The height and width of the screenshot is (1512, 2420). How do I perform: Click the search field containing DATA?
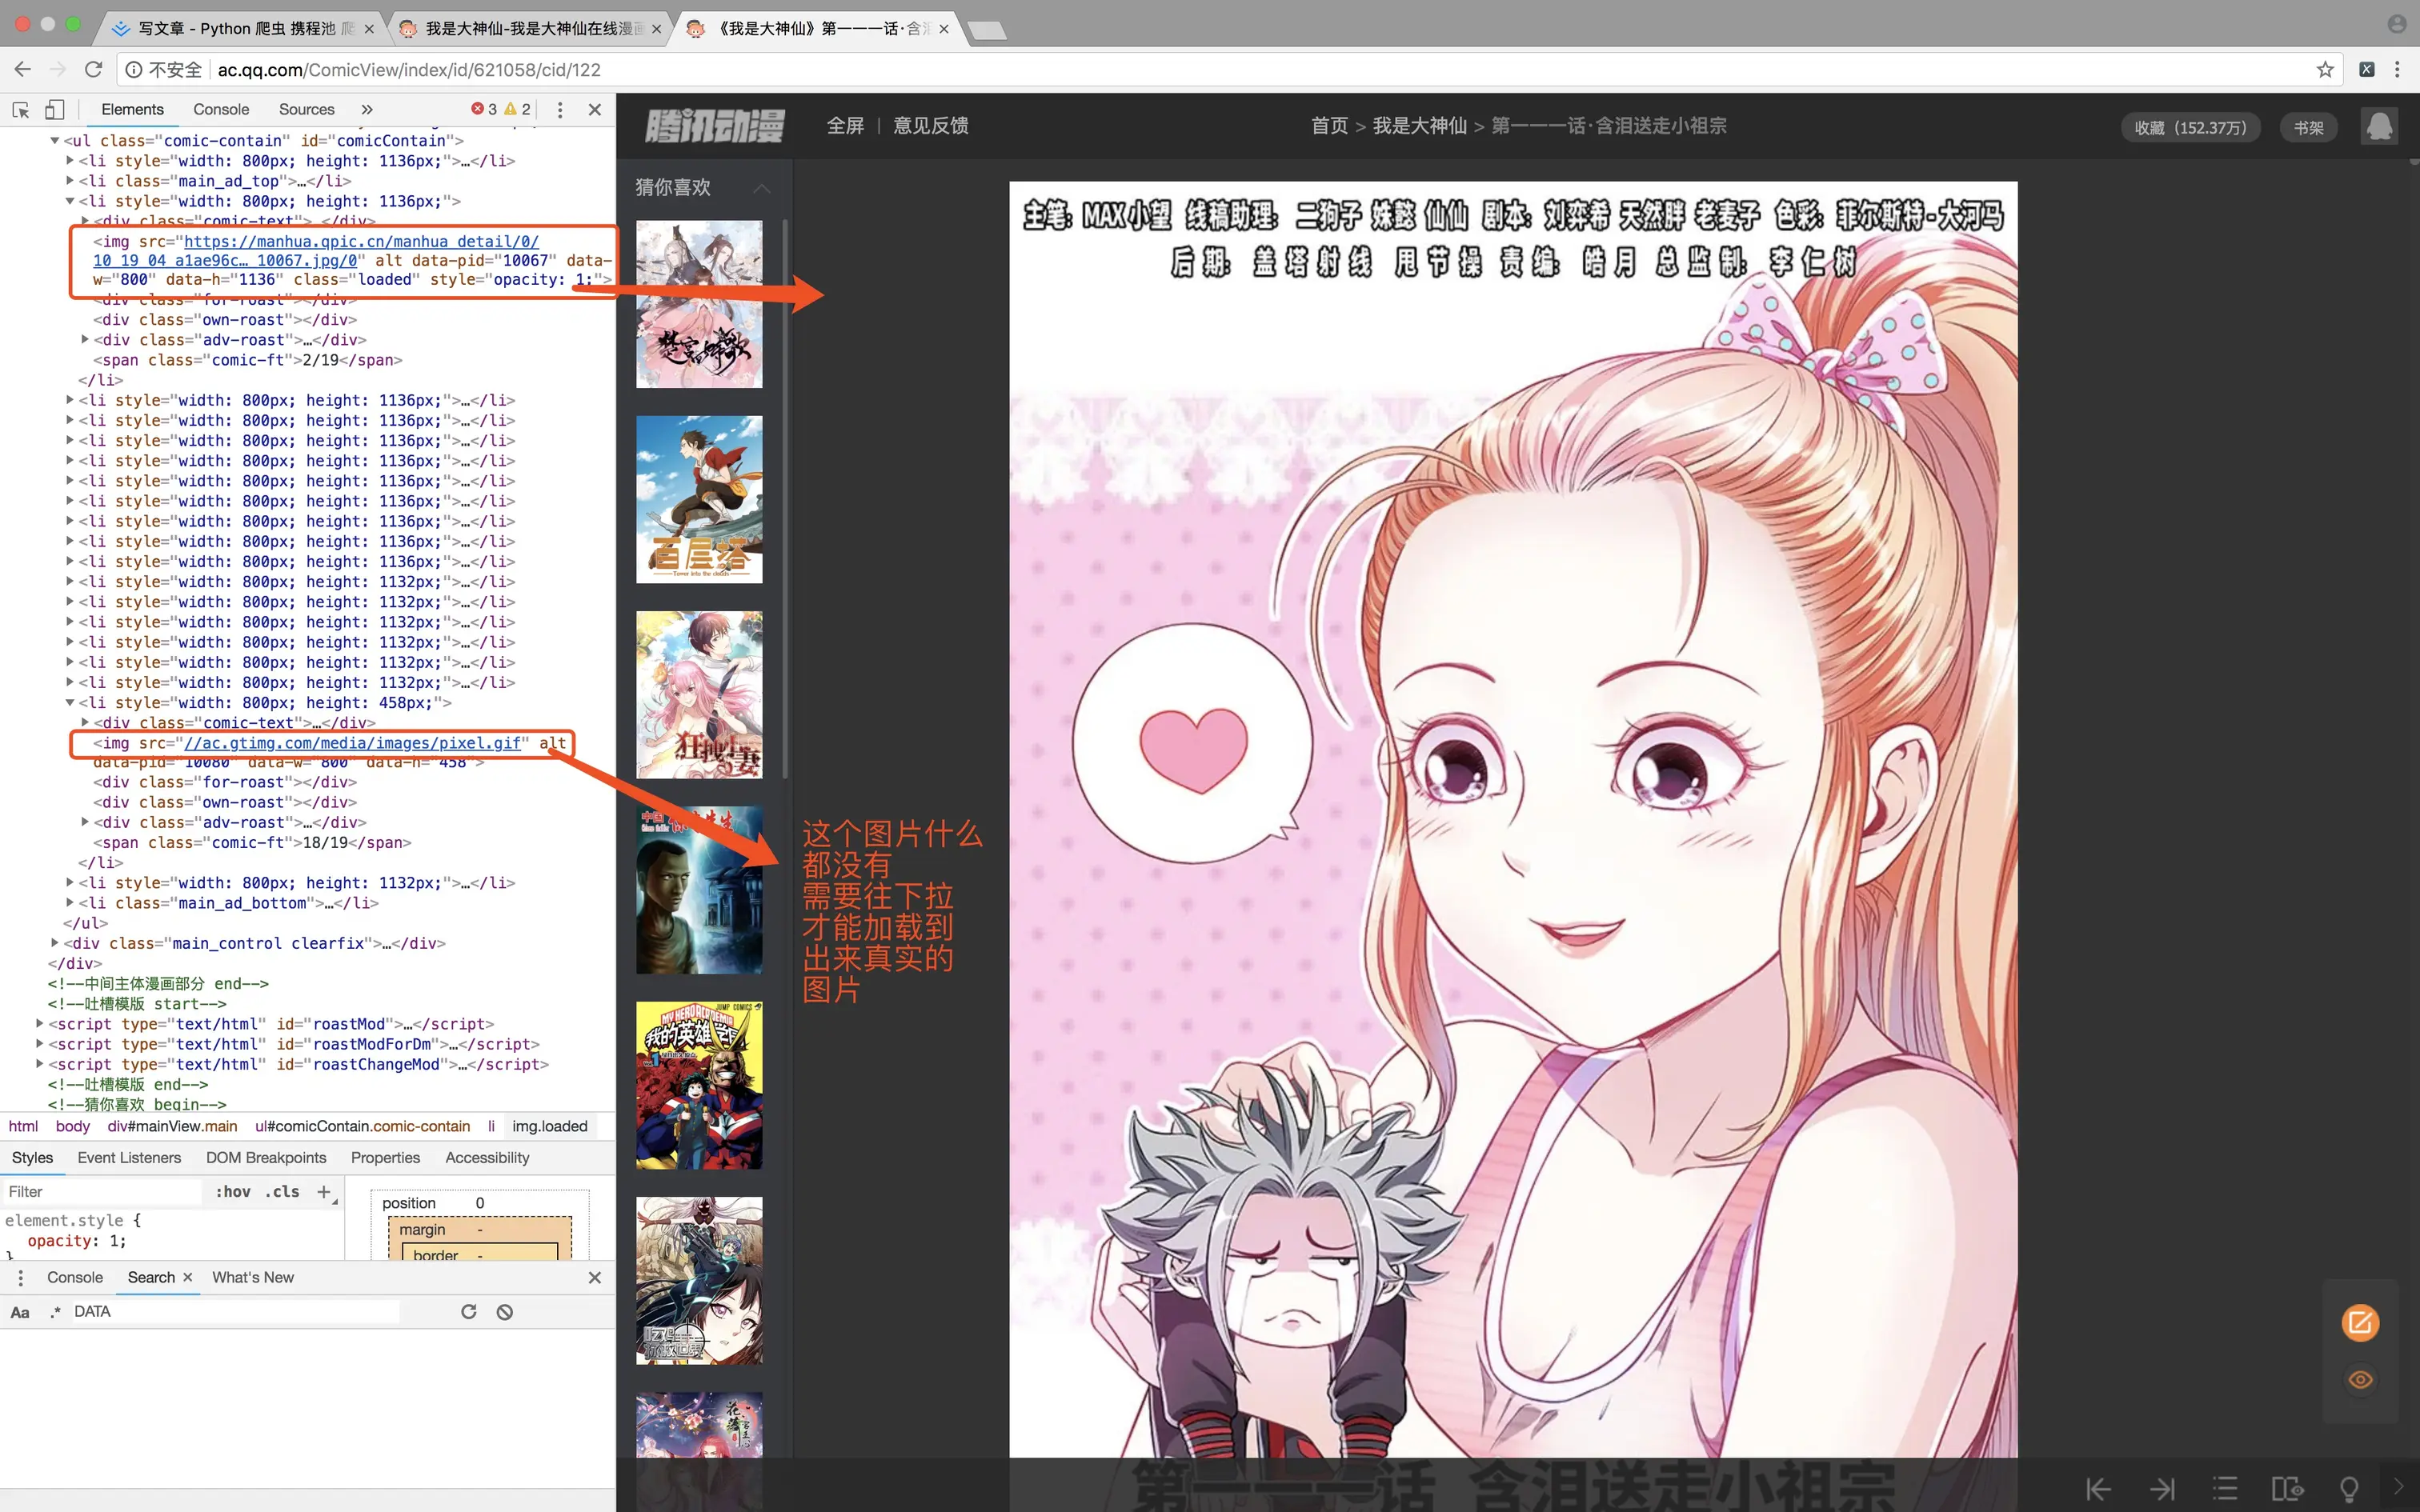(235, 1312)
